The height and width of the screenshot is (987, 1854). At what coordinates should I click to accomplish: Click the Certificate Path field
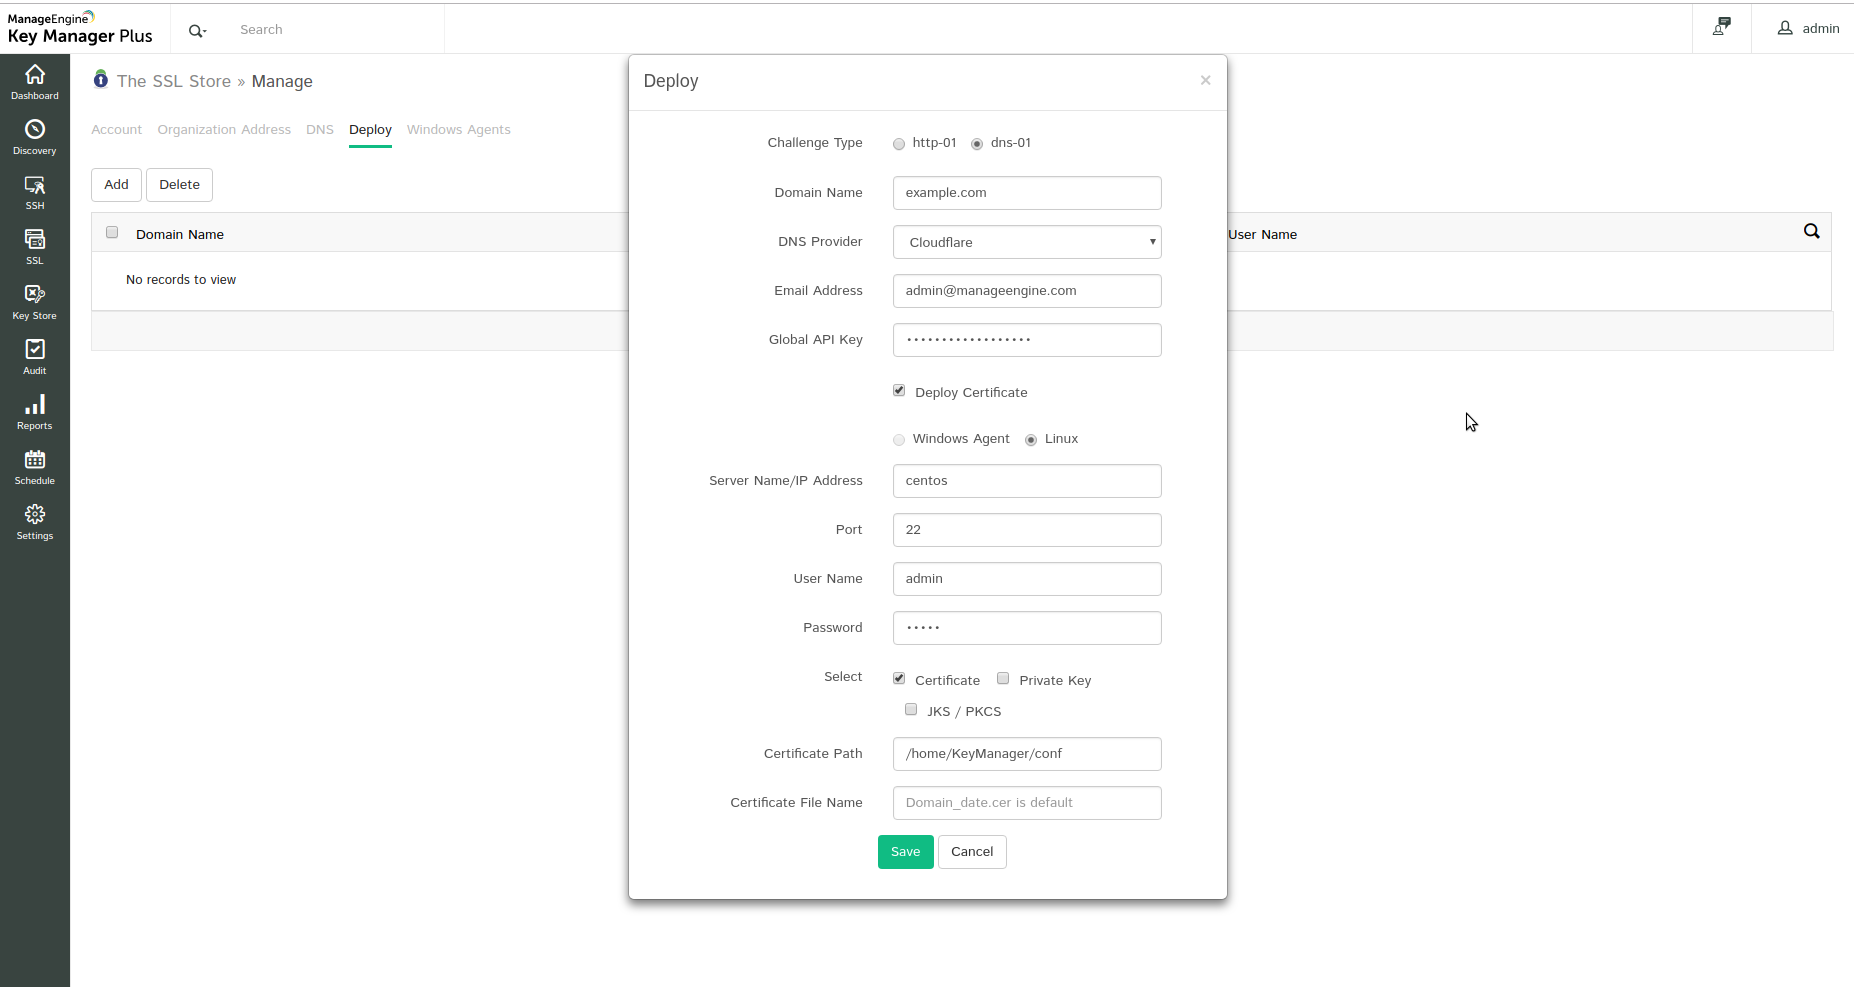[x=1027, y=754]
